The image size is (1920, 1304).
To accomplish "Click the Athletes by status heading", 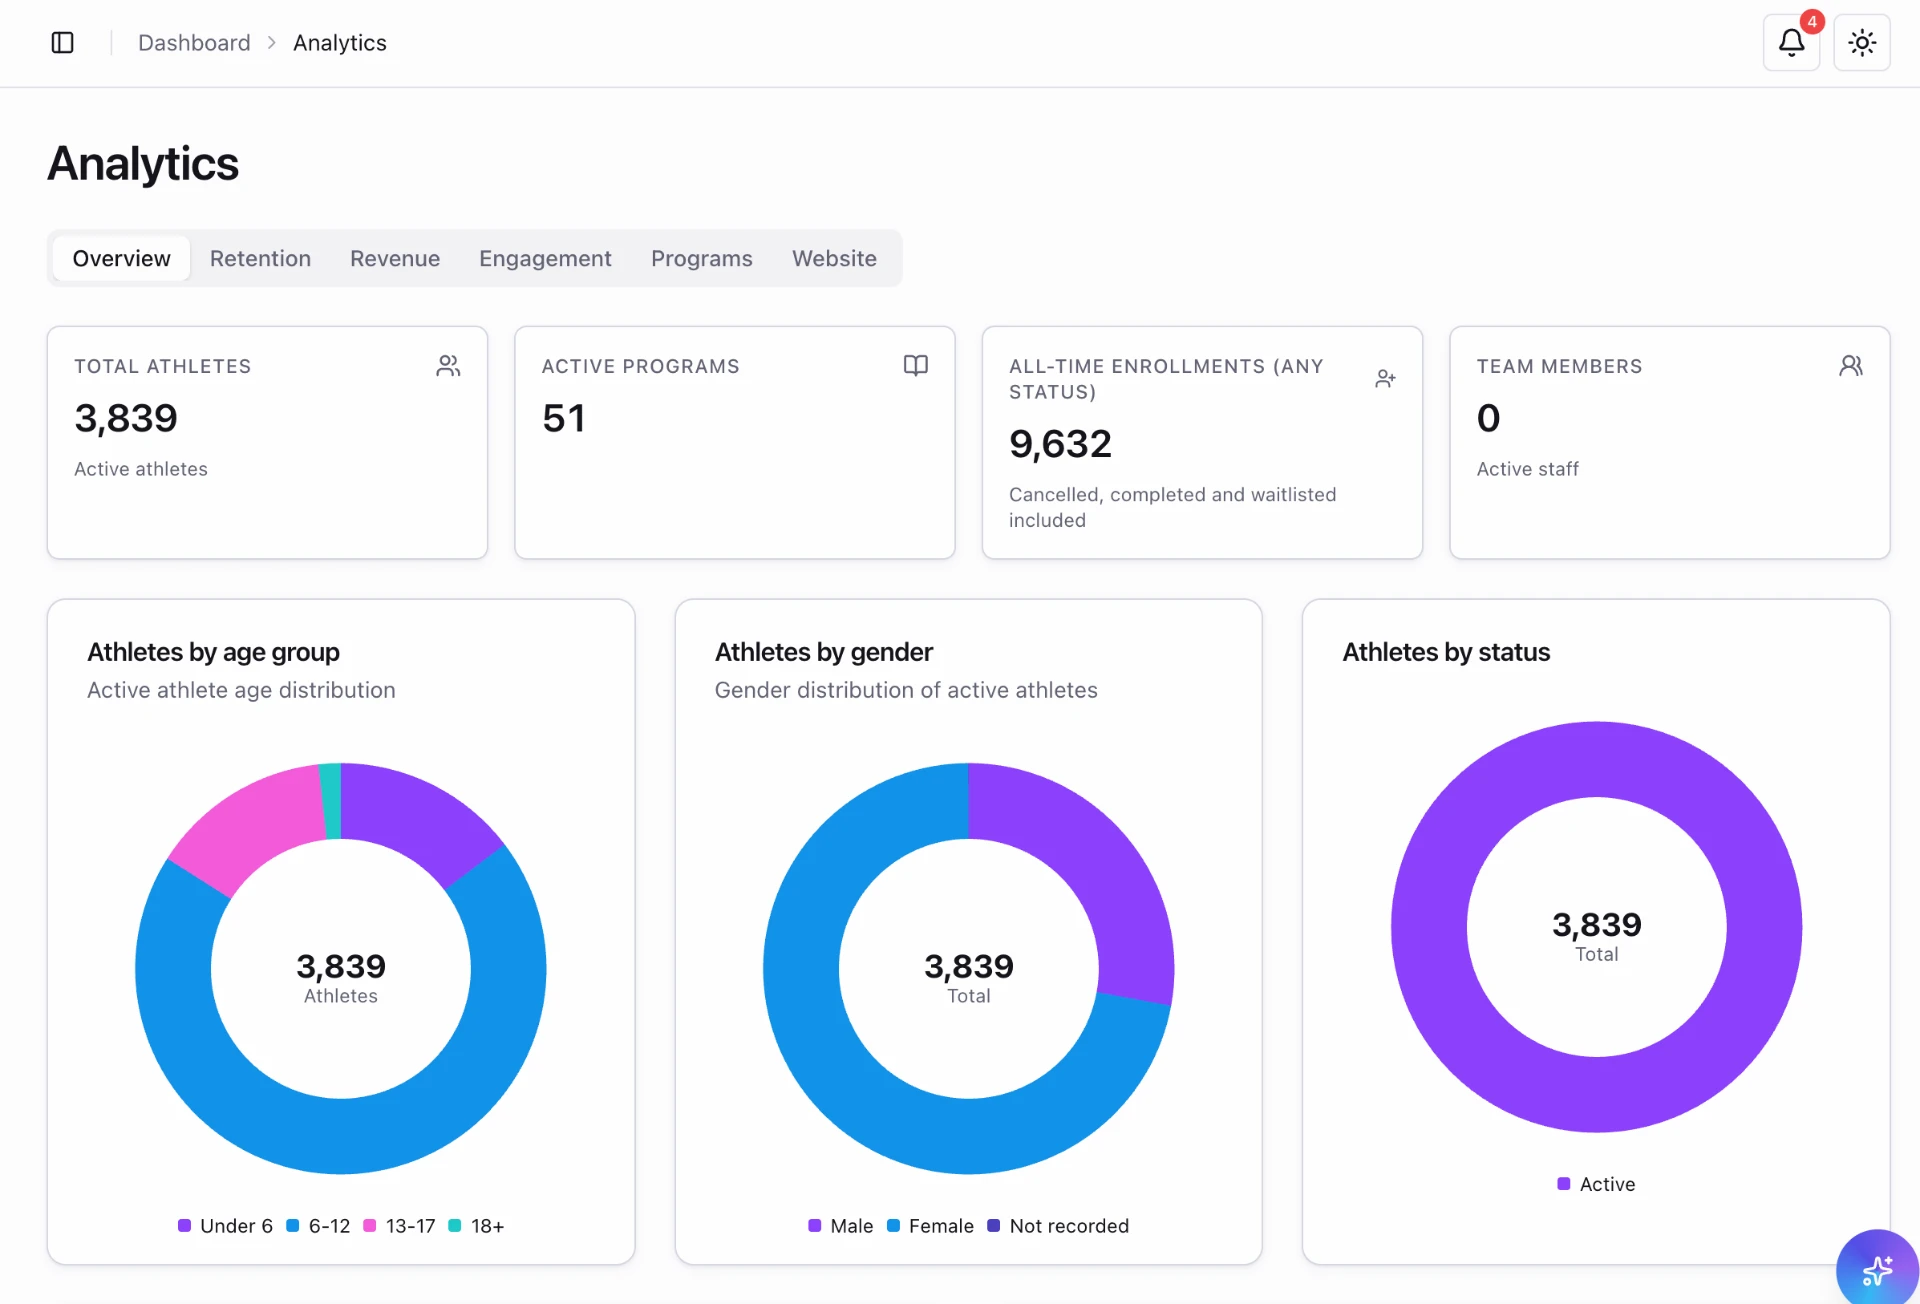I will point(1446,652).
